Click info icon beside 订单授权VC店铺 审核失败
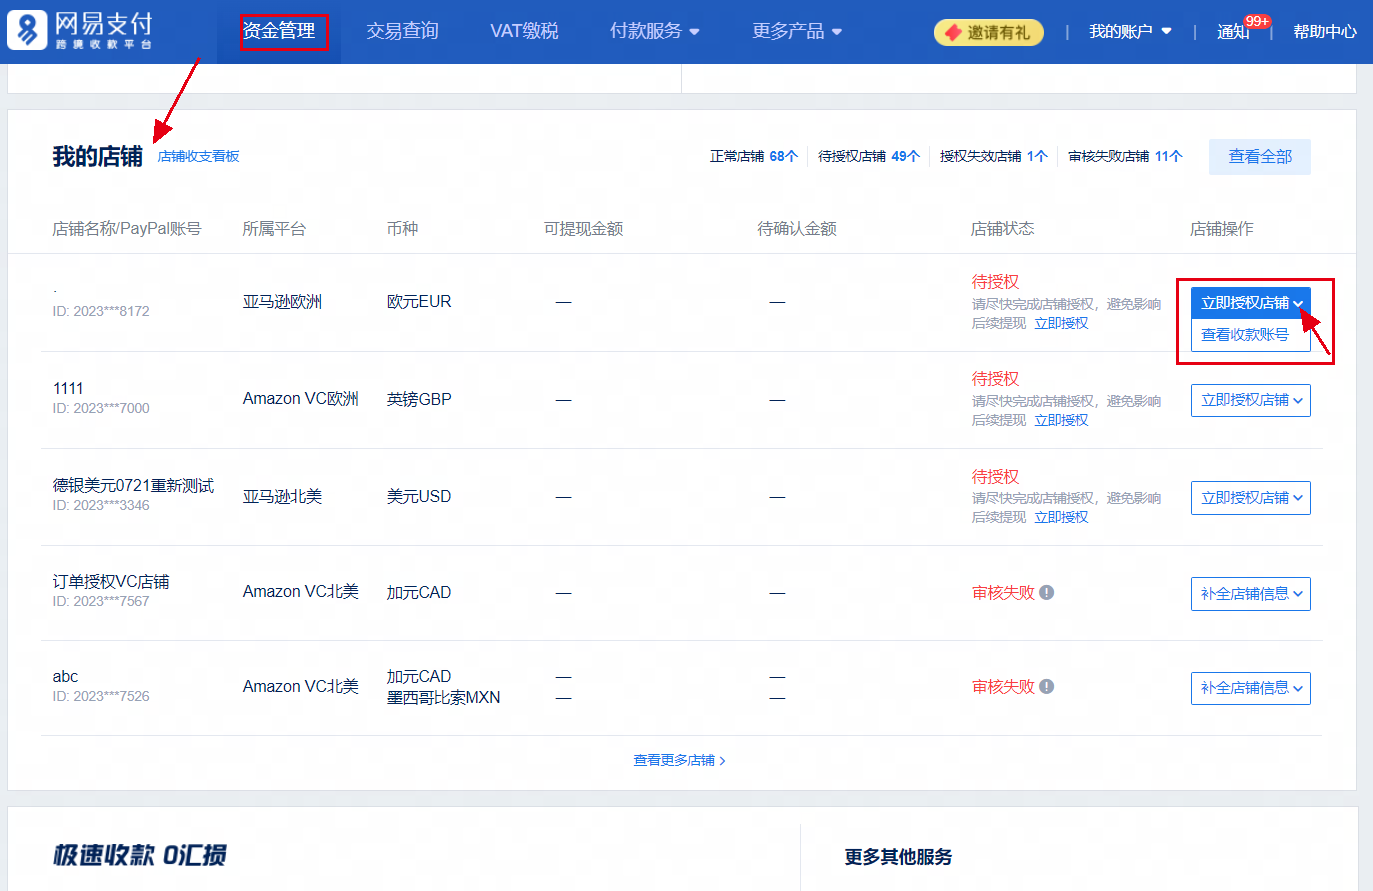The height and width of the screenshot is (891, 1373). pos(1046,592)
